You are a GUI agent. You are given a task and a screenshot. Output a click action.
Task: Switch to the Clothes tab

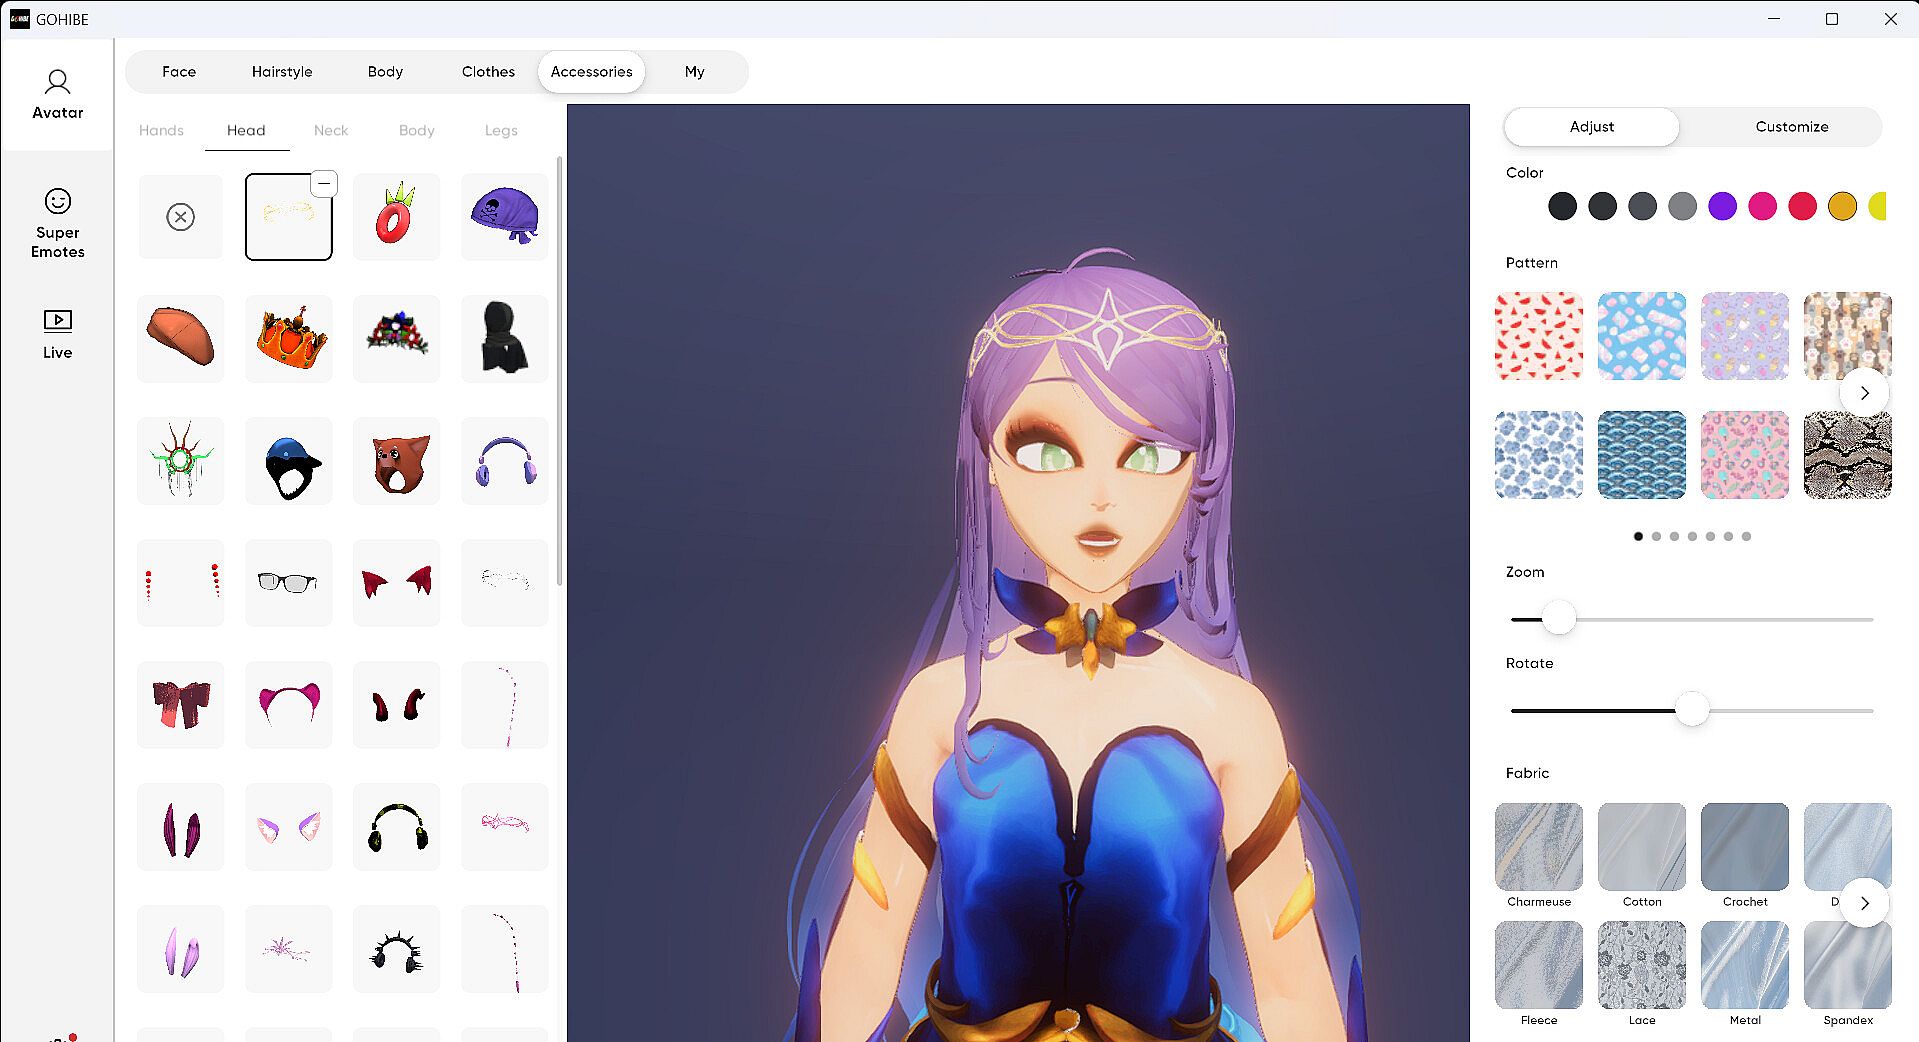click(488, 72)
